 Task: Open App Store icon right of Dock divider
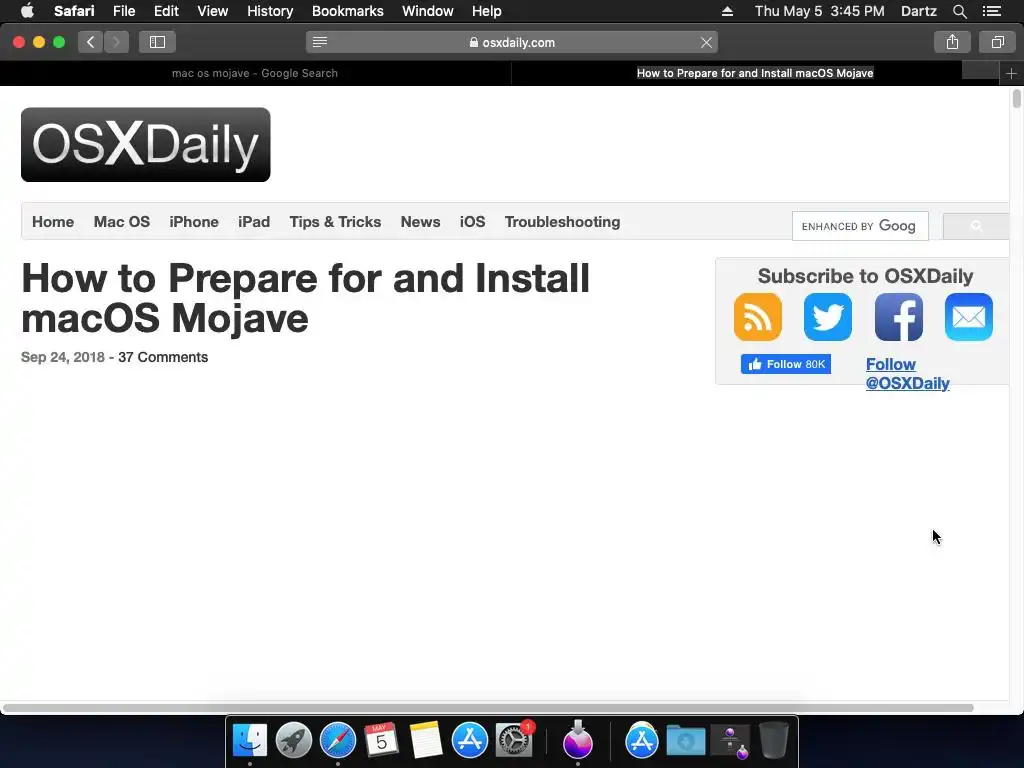641,741
